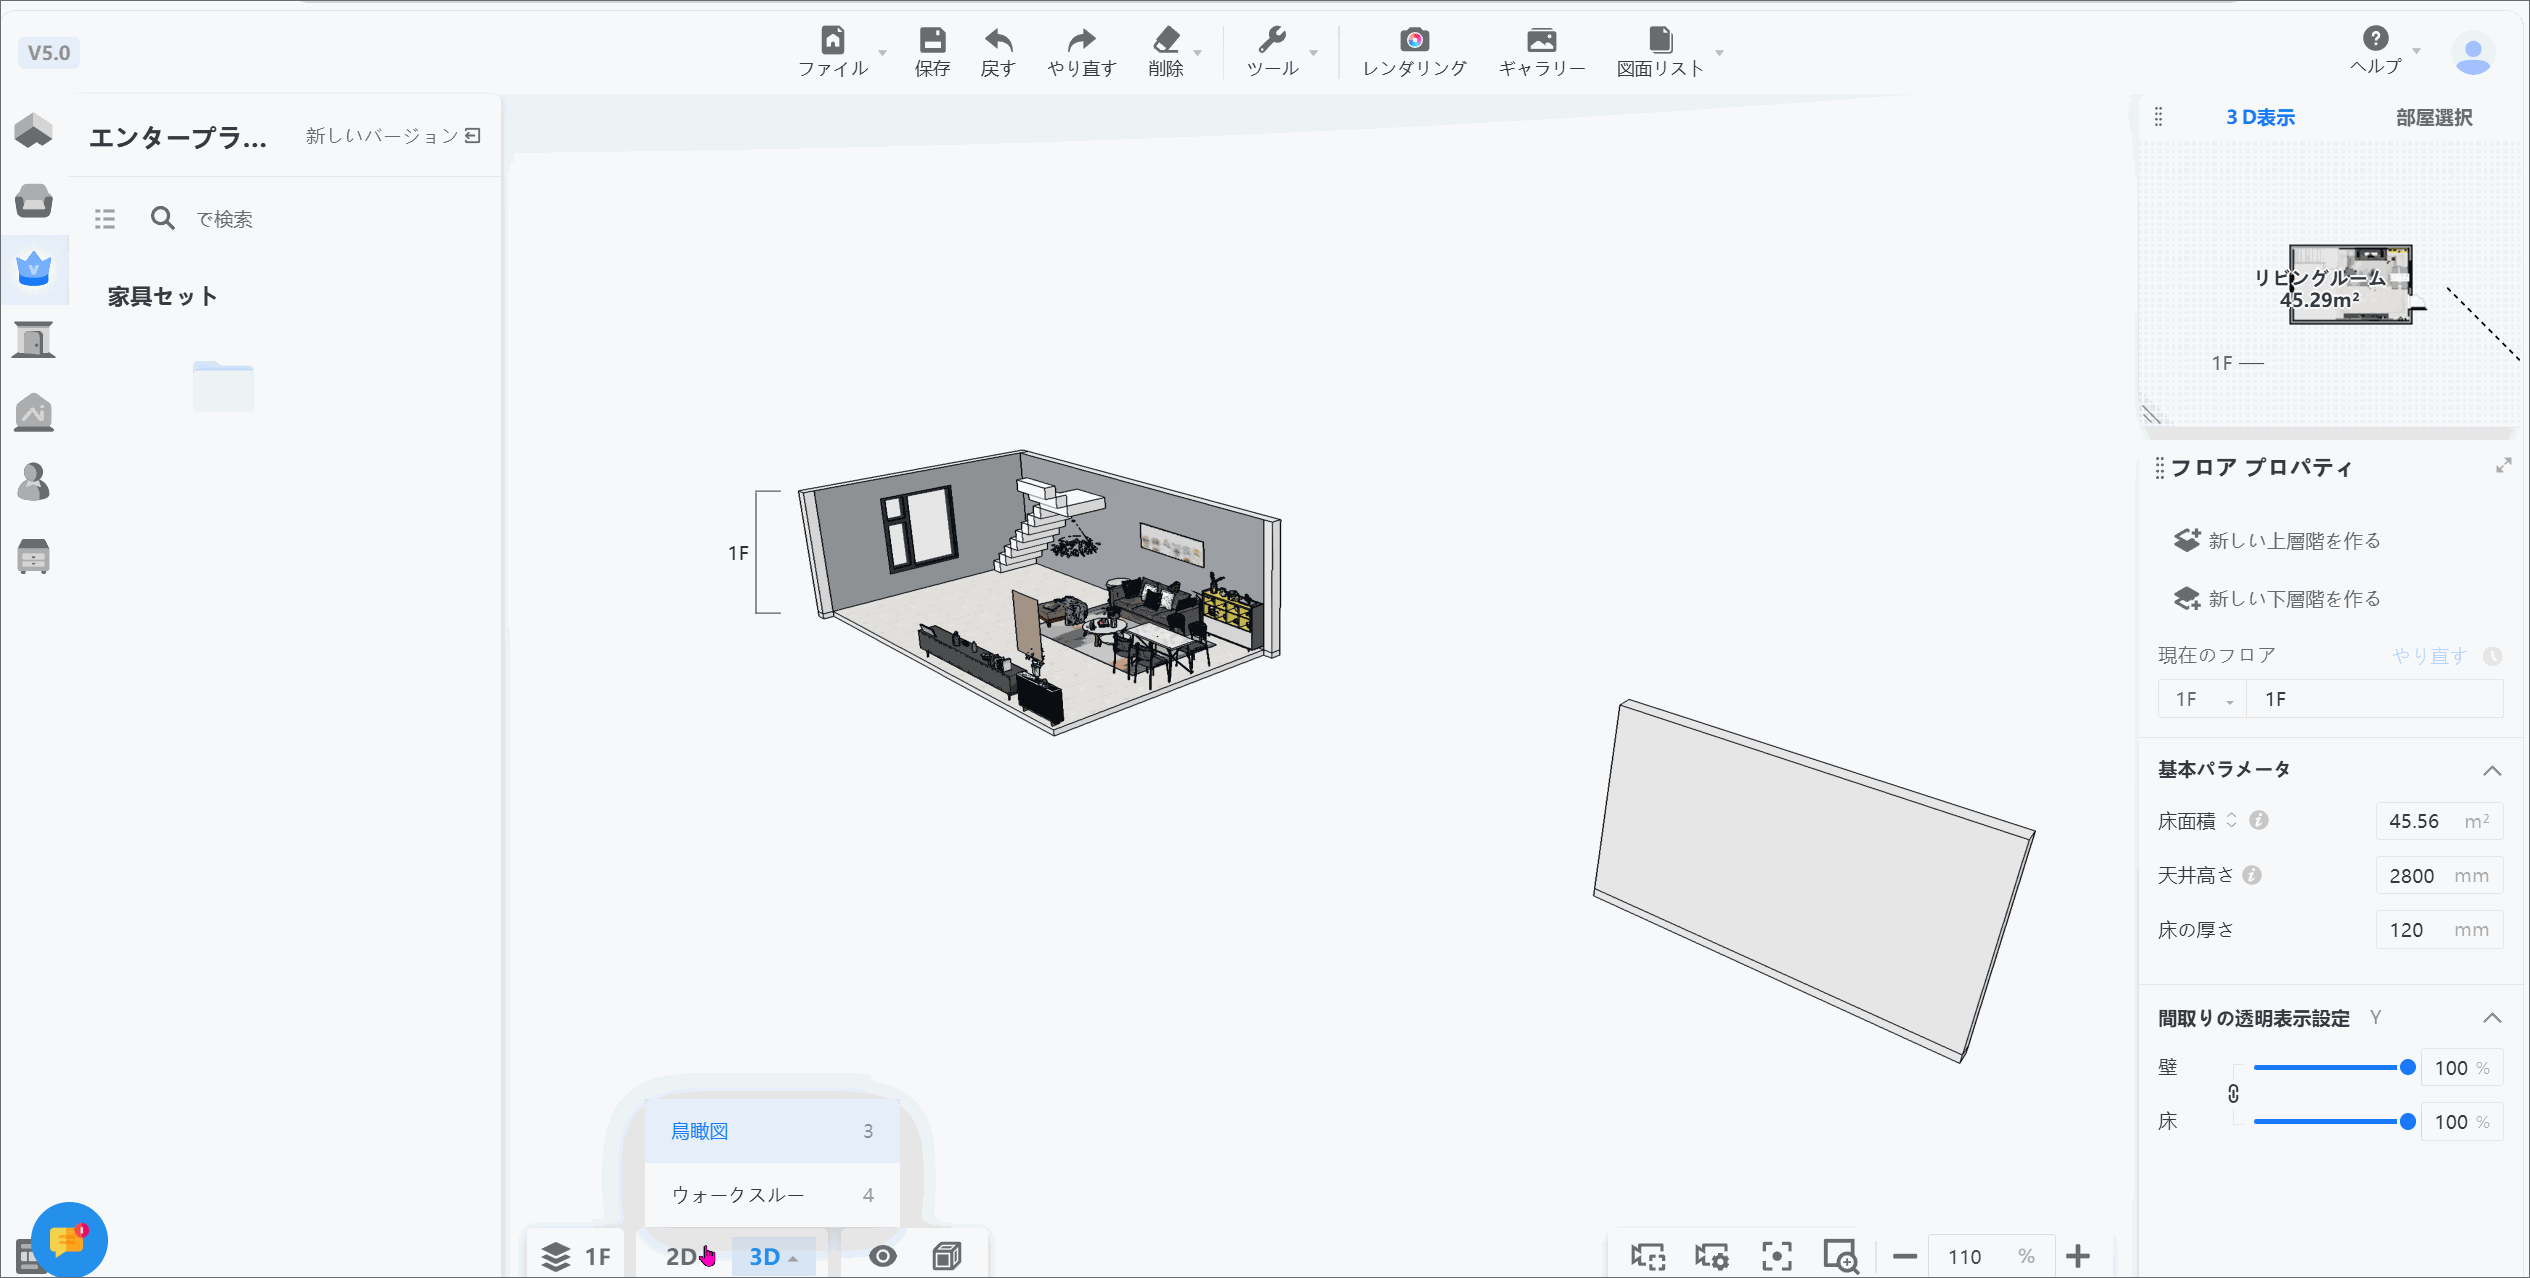Viewport: 2530px width, 1278px height.
Task: Click やり直す beside 現在のフロア
Action: 2429,655
